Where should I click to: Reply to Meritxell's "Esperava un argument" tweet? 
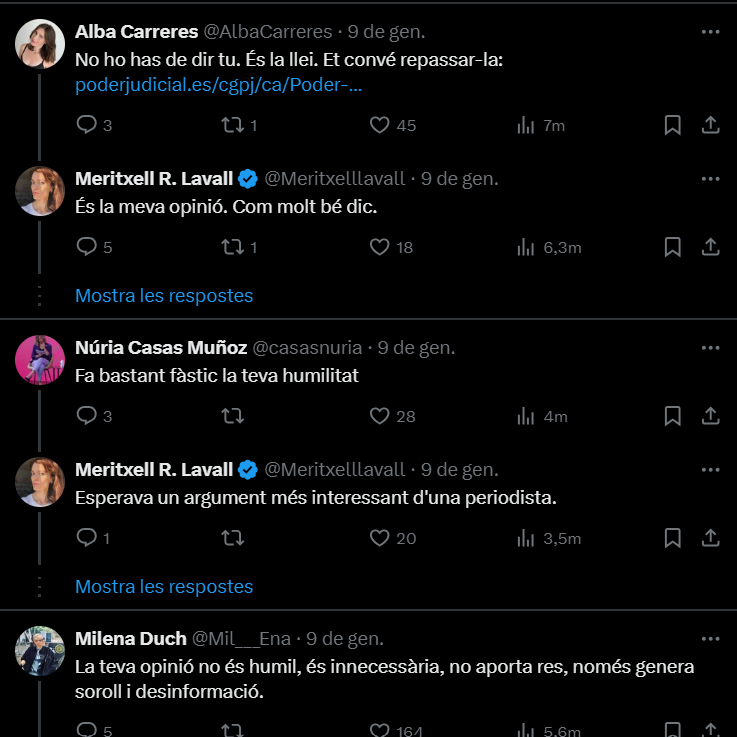point(87,538)
